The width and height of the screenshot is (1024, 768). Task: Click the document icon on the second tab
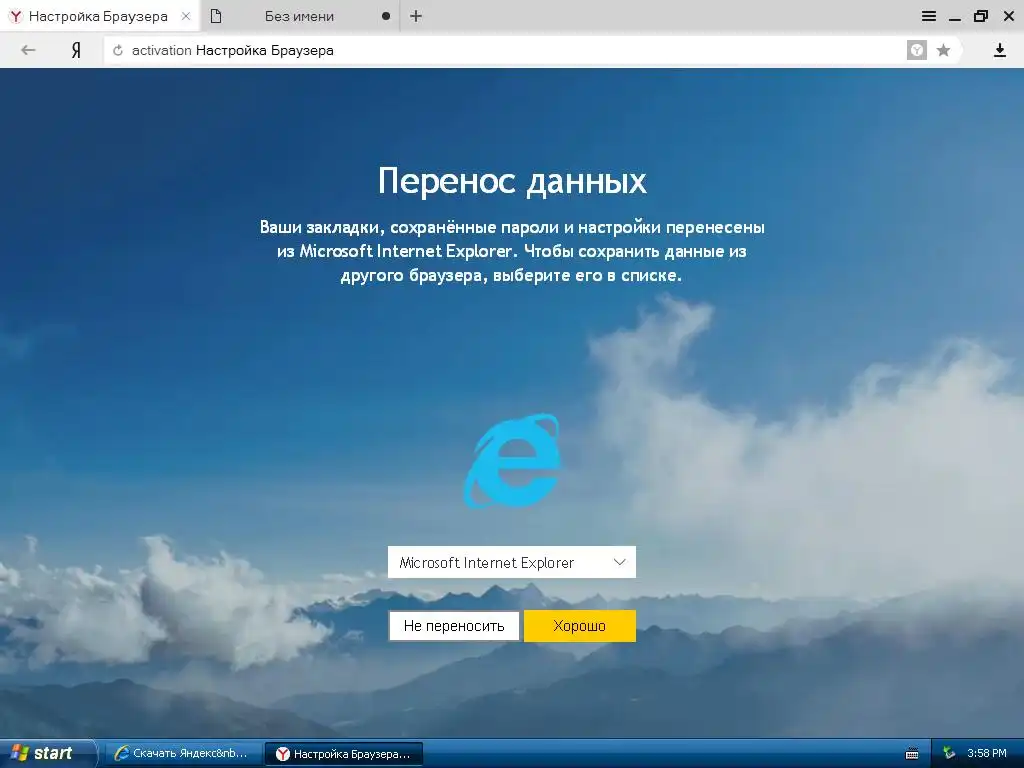tap(216, 16)
